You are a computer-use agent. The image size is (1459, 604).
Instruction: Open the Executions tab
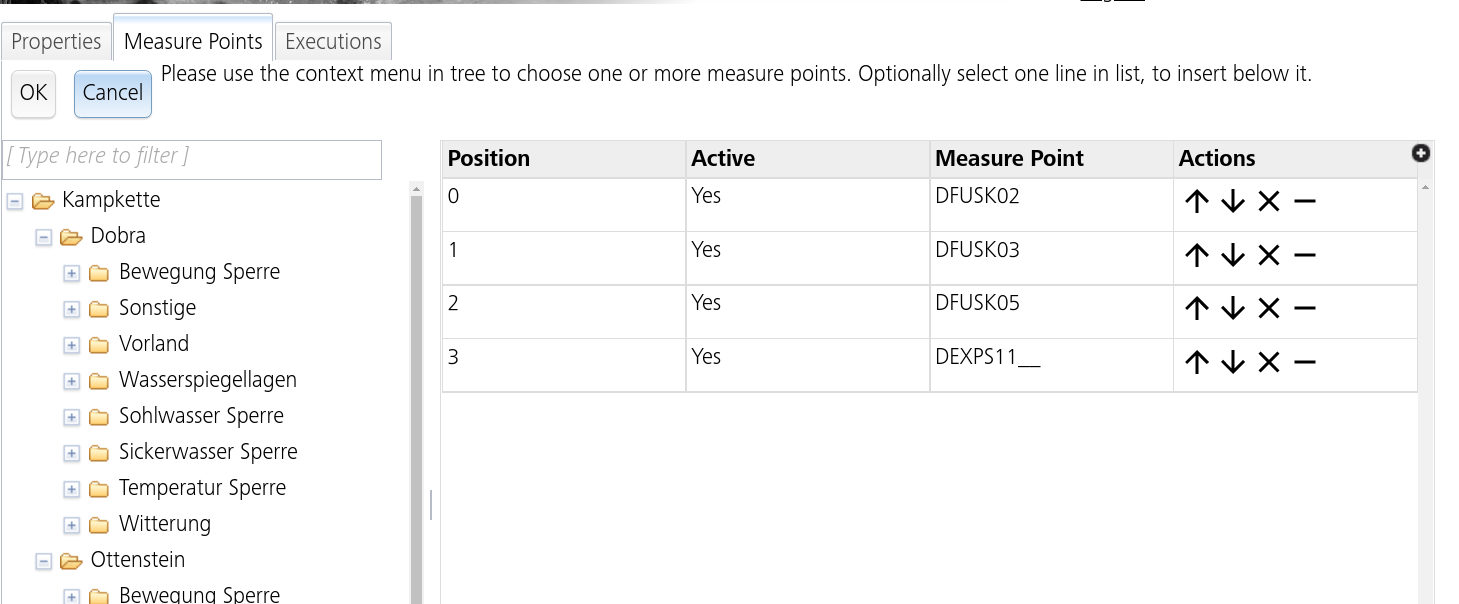(332, 40)
